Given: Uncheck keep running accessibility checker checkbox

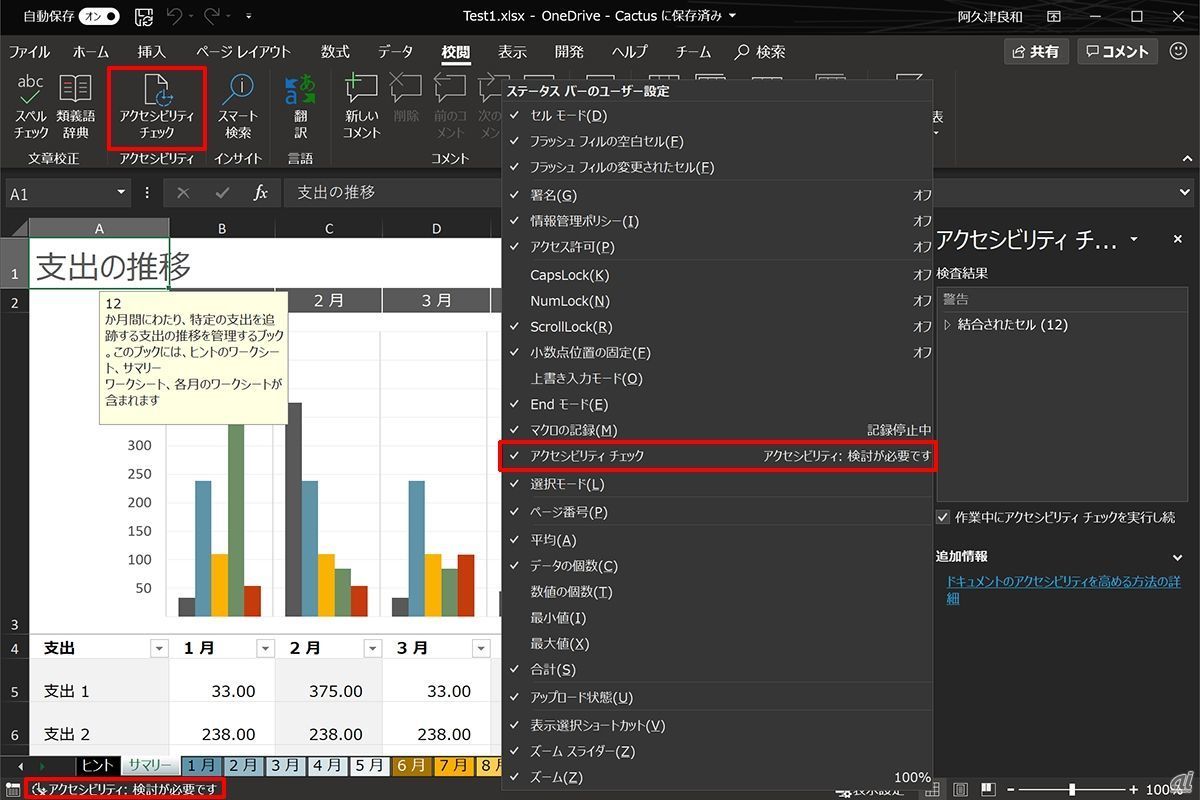Looking at the screenshot, I should click(x=943, y=517).
